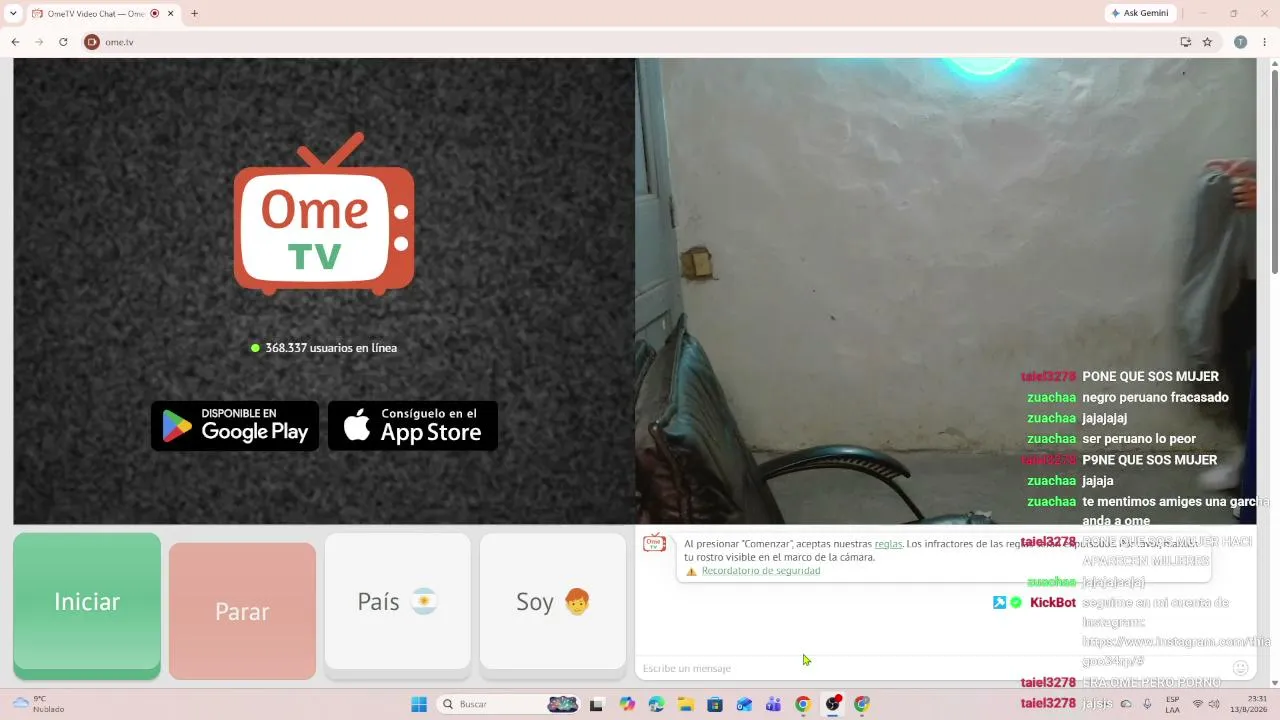Open the volume speaker tray icon
Image resolution: width=1280 pixels, height=720 pixels.
(x=1214, y=704)
